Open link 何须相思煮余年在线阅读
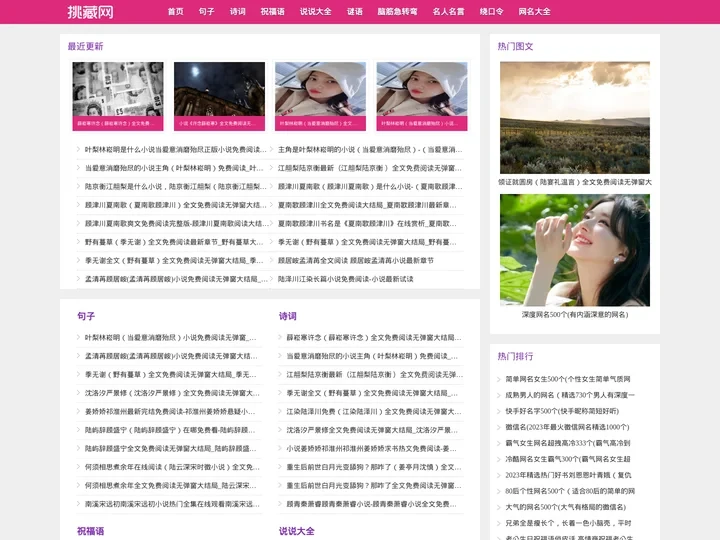The image size is (720, 540). 172,467
